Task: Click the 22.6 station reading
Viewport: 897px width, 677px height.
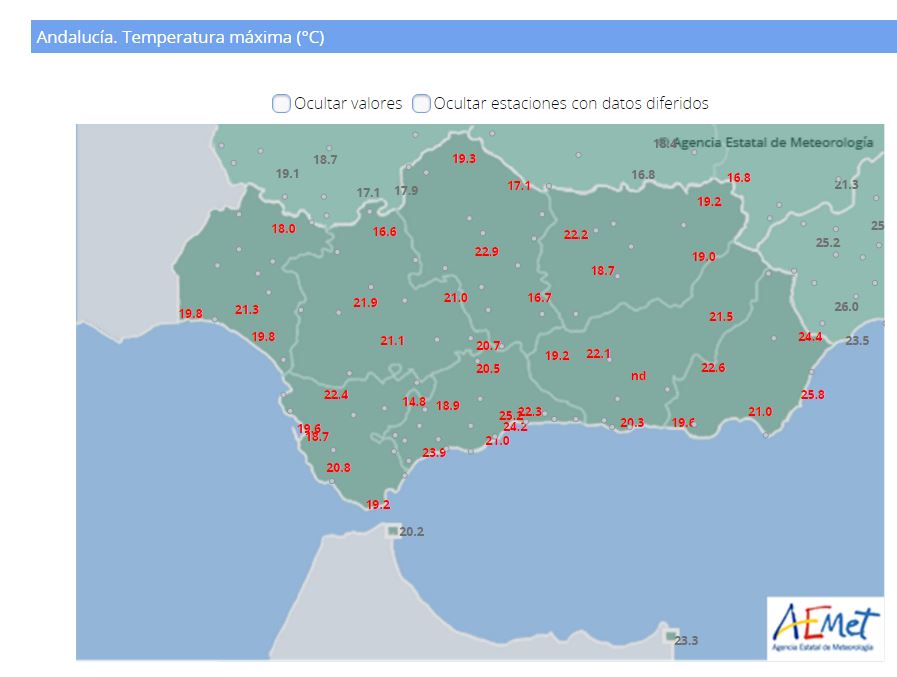Action: pos(713,368)
